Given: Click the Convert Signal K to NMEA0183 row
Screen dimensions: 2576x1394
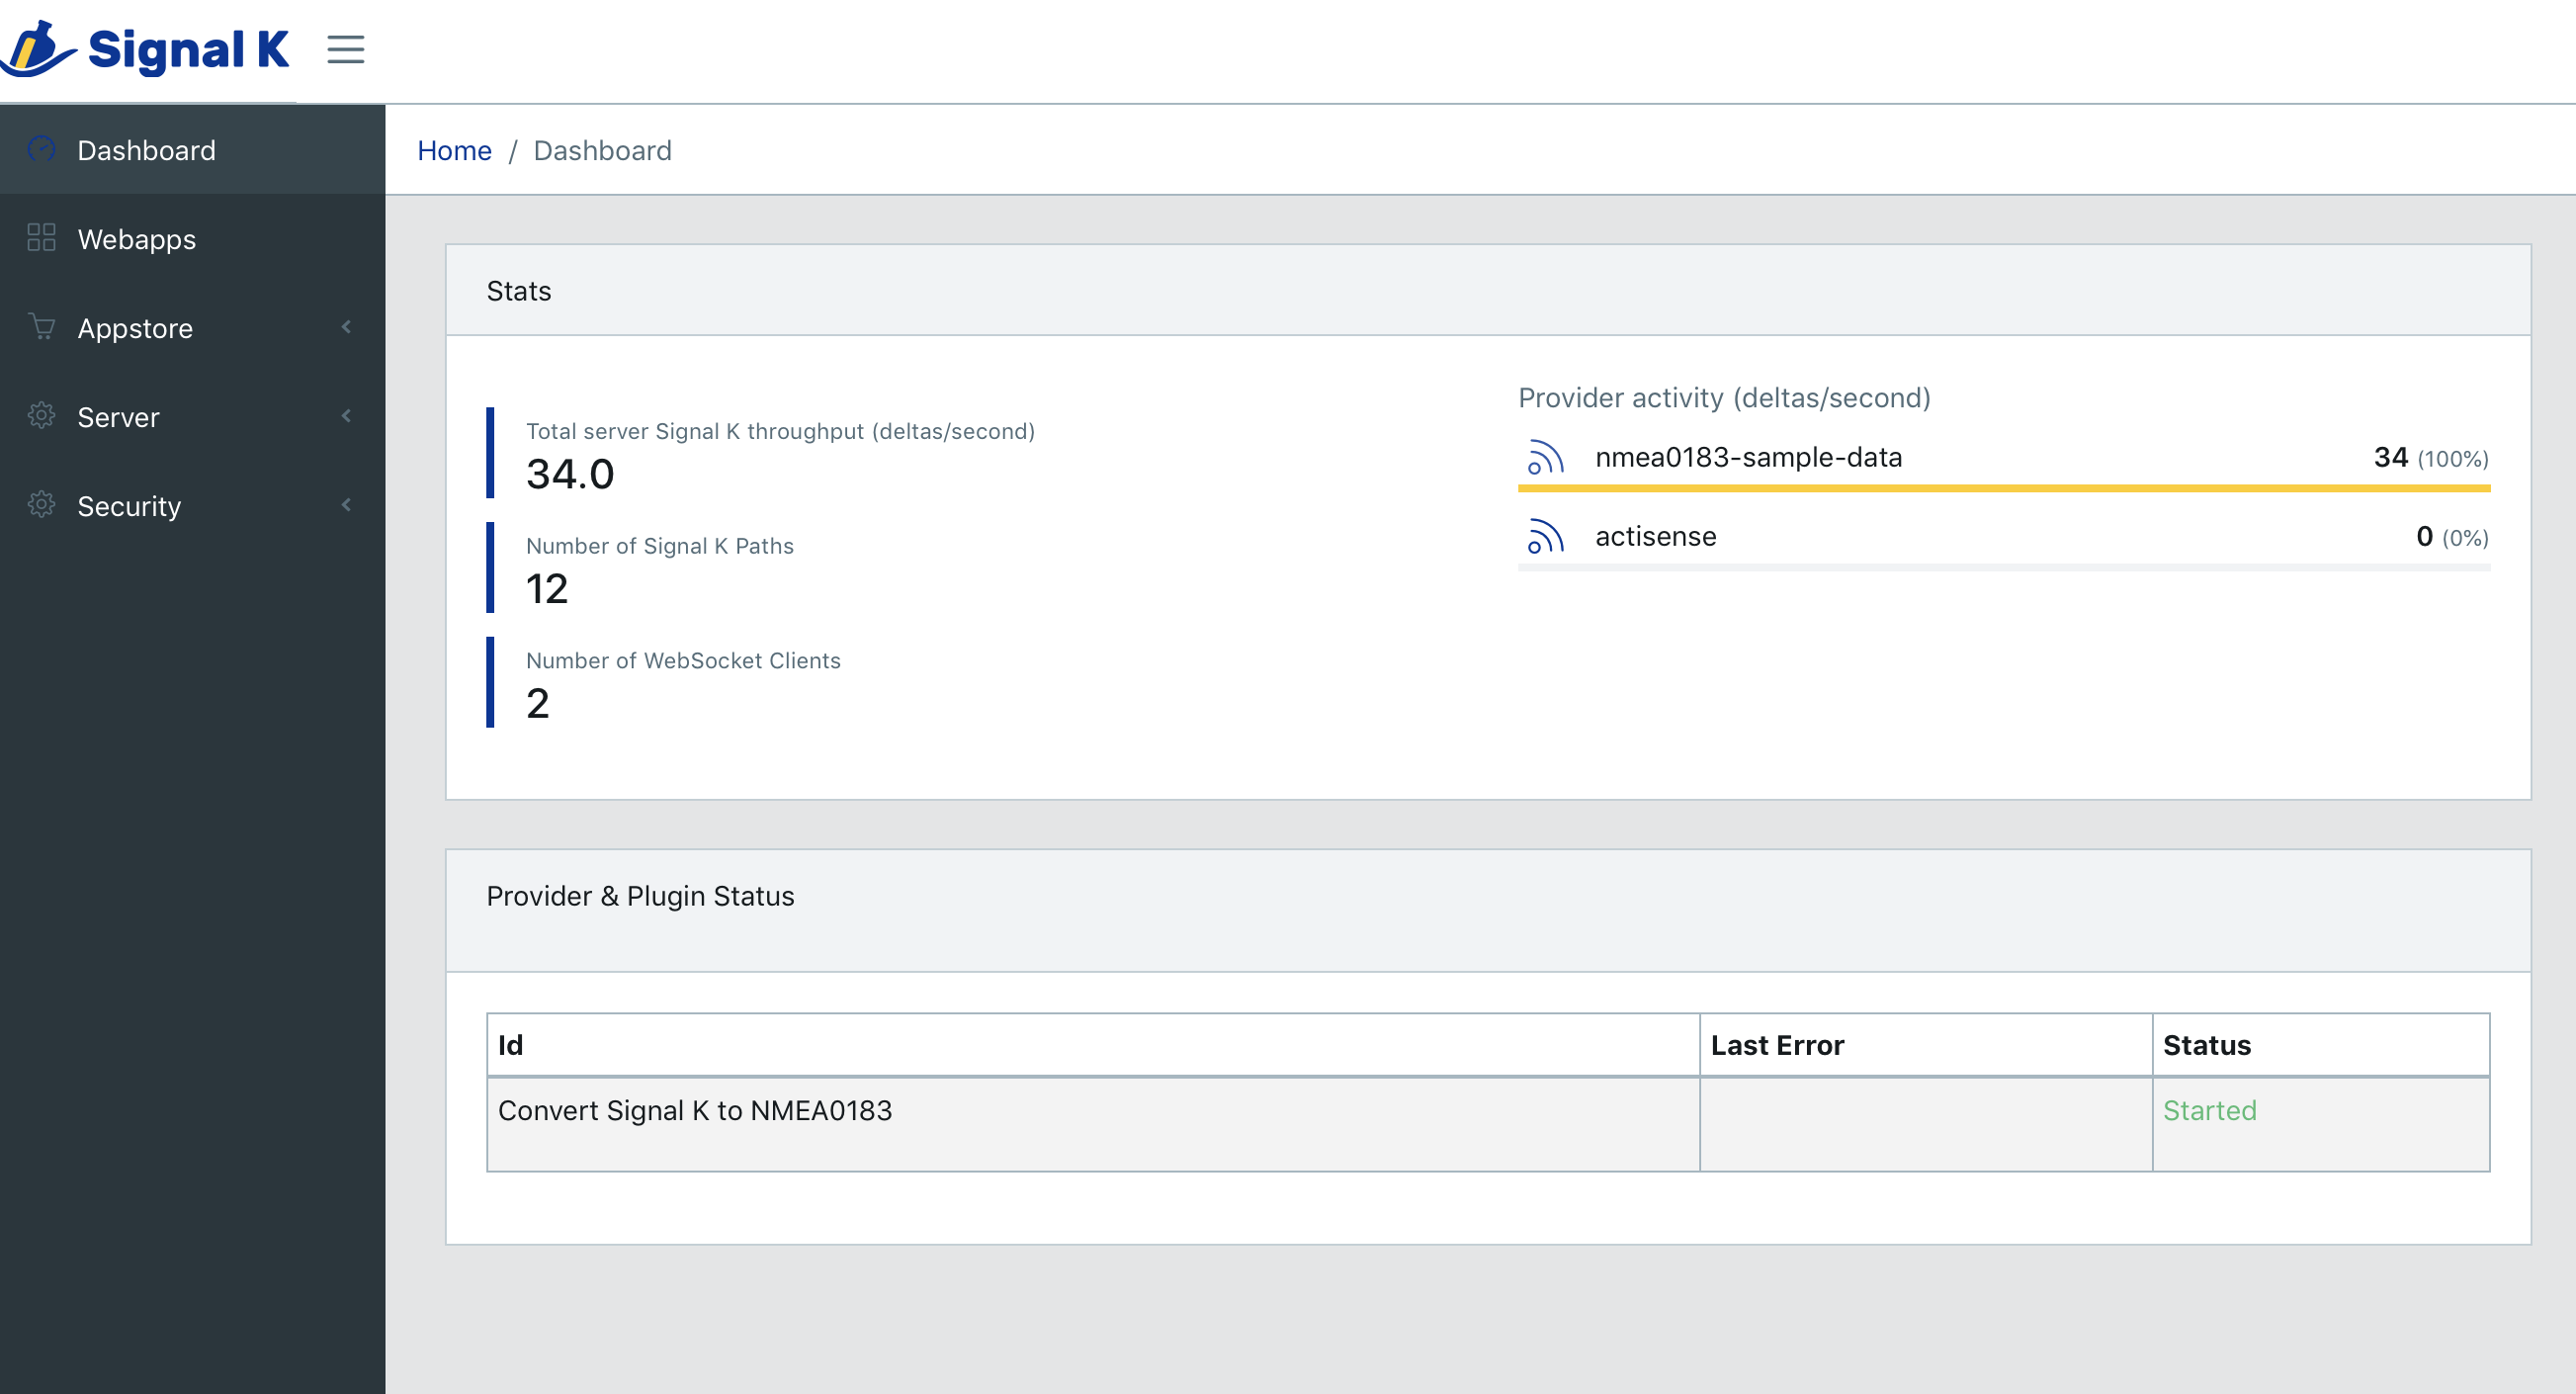Looking at the screenshot, I should pyautogui.click(x=695, y=1110).
